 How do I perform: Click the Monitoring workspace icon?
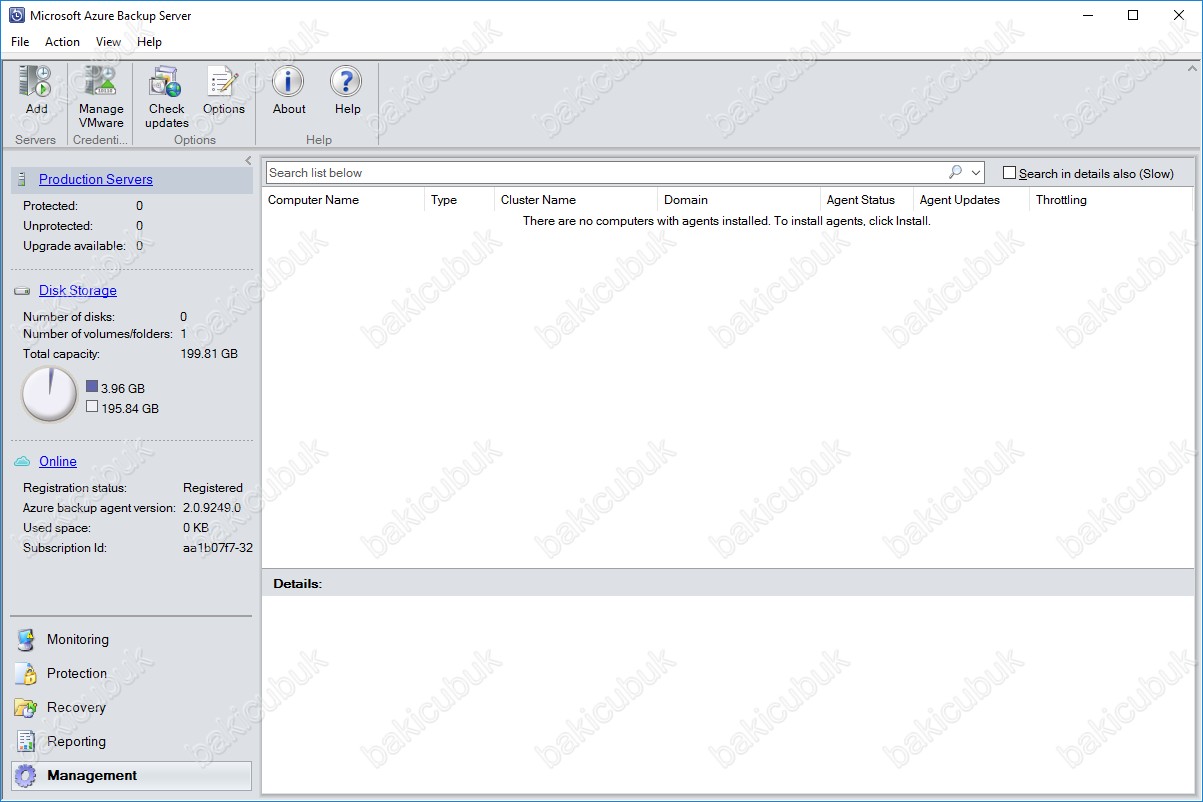tap(26, 640)
